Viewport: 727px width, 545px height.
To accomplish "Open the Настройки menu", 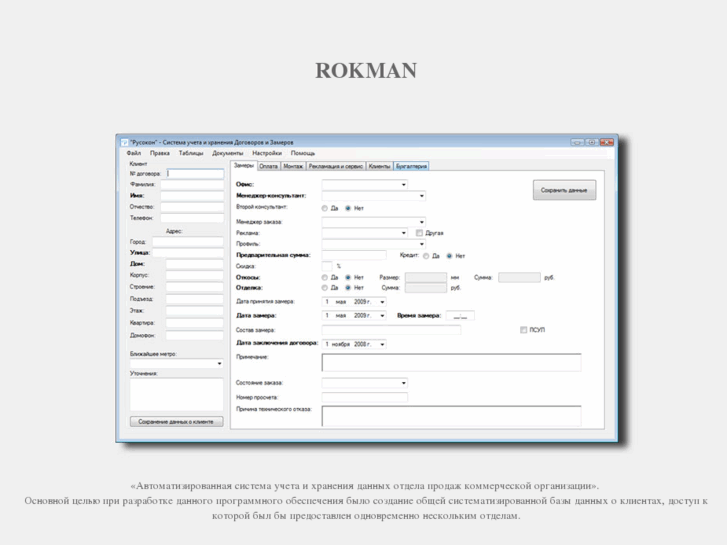I will pos(267,153).
